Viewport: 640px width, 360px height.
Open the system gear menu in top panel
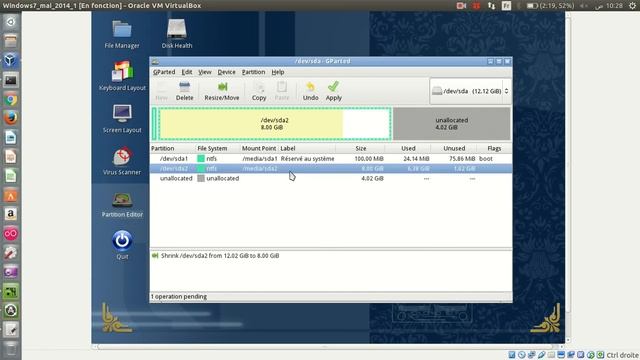click(632, 6)
